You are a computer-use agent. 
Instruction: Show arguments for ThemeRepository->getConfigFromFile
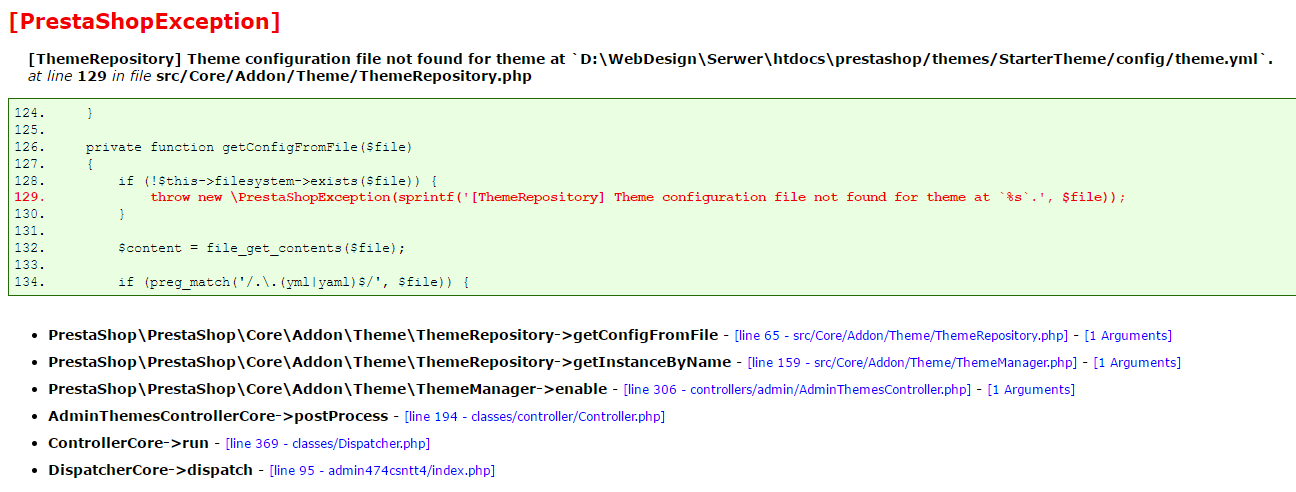[1128, 336]
